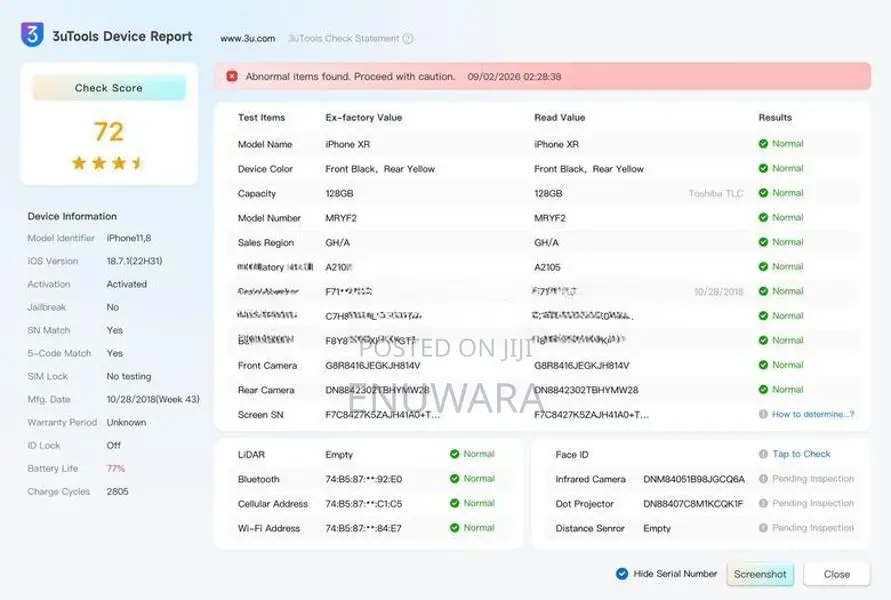The image size is (891, 600).
Task: Select the Read Value model number MRYF2
Action: 549,218
